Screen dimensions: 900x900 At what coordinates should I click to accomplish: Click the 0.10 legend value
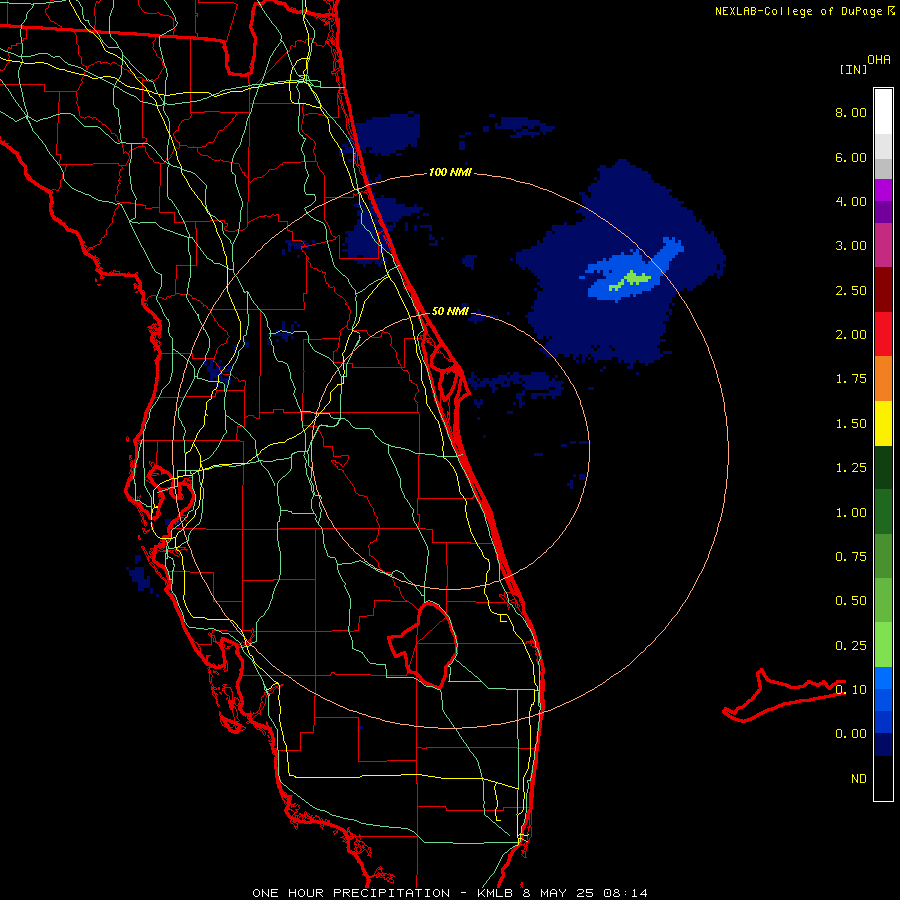(x=851, y=690)
